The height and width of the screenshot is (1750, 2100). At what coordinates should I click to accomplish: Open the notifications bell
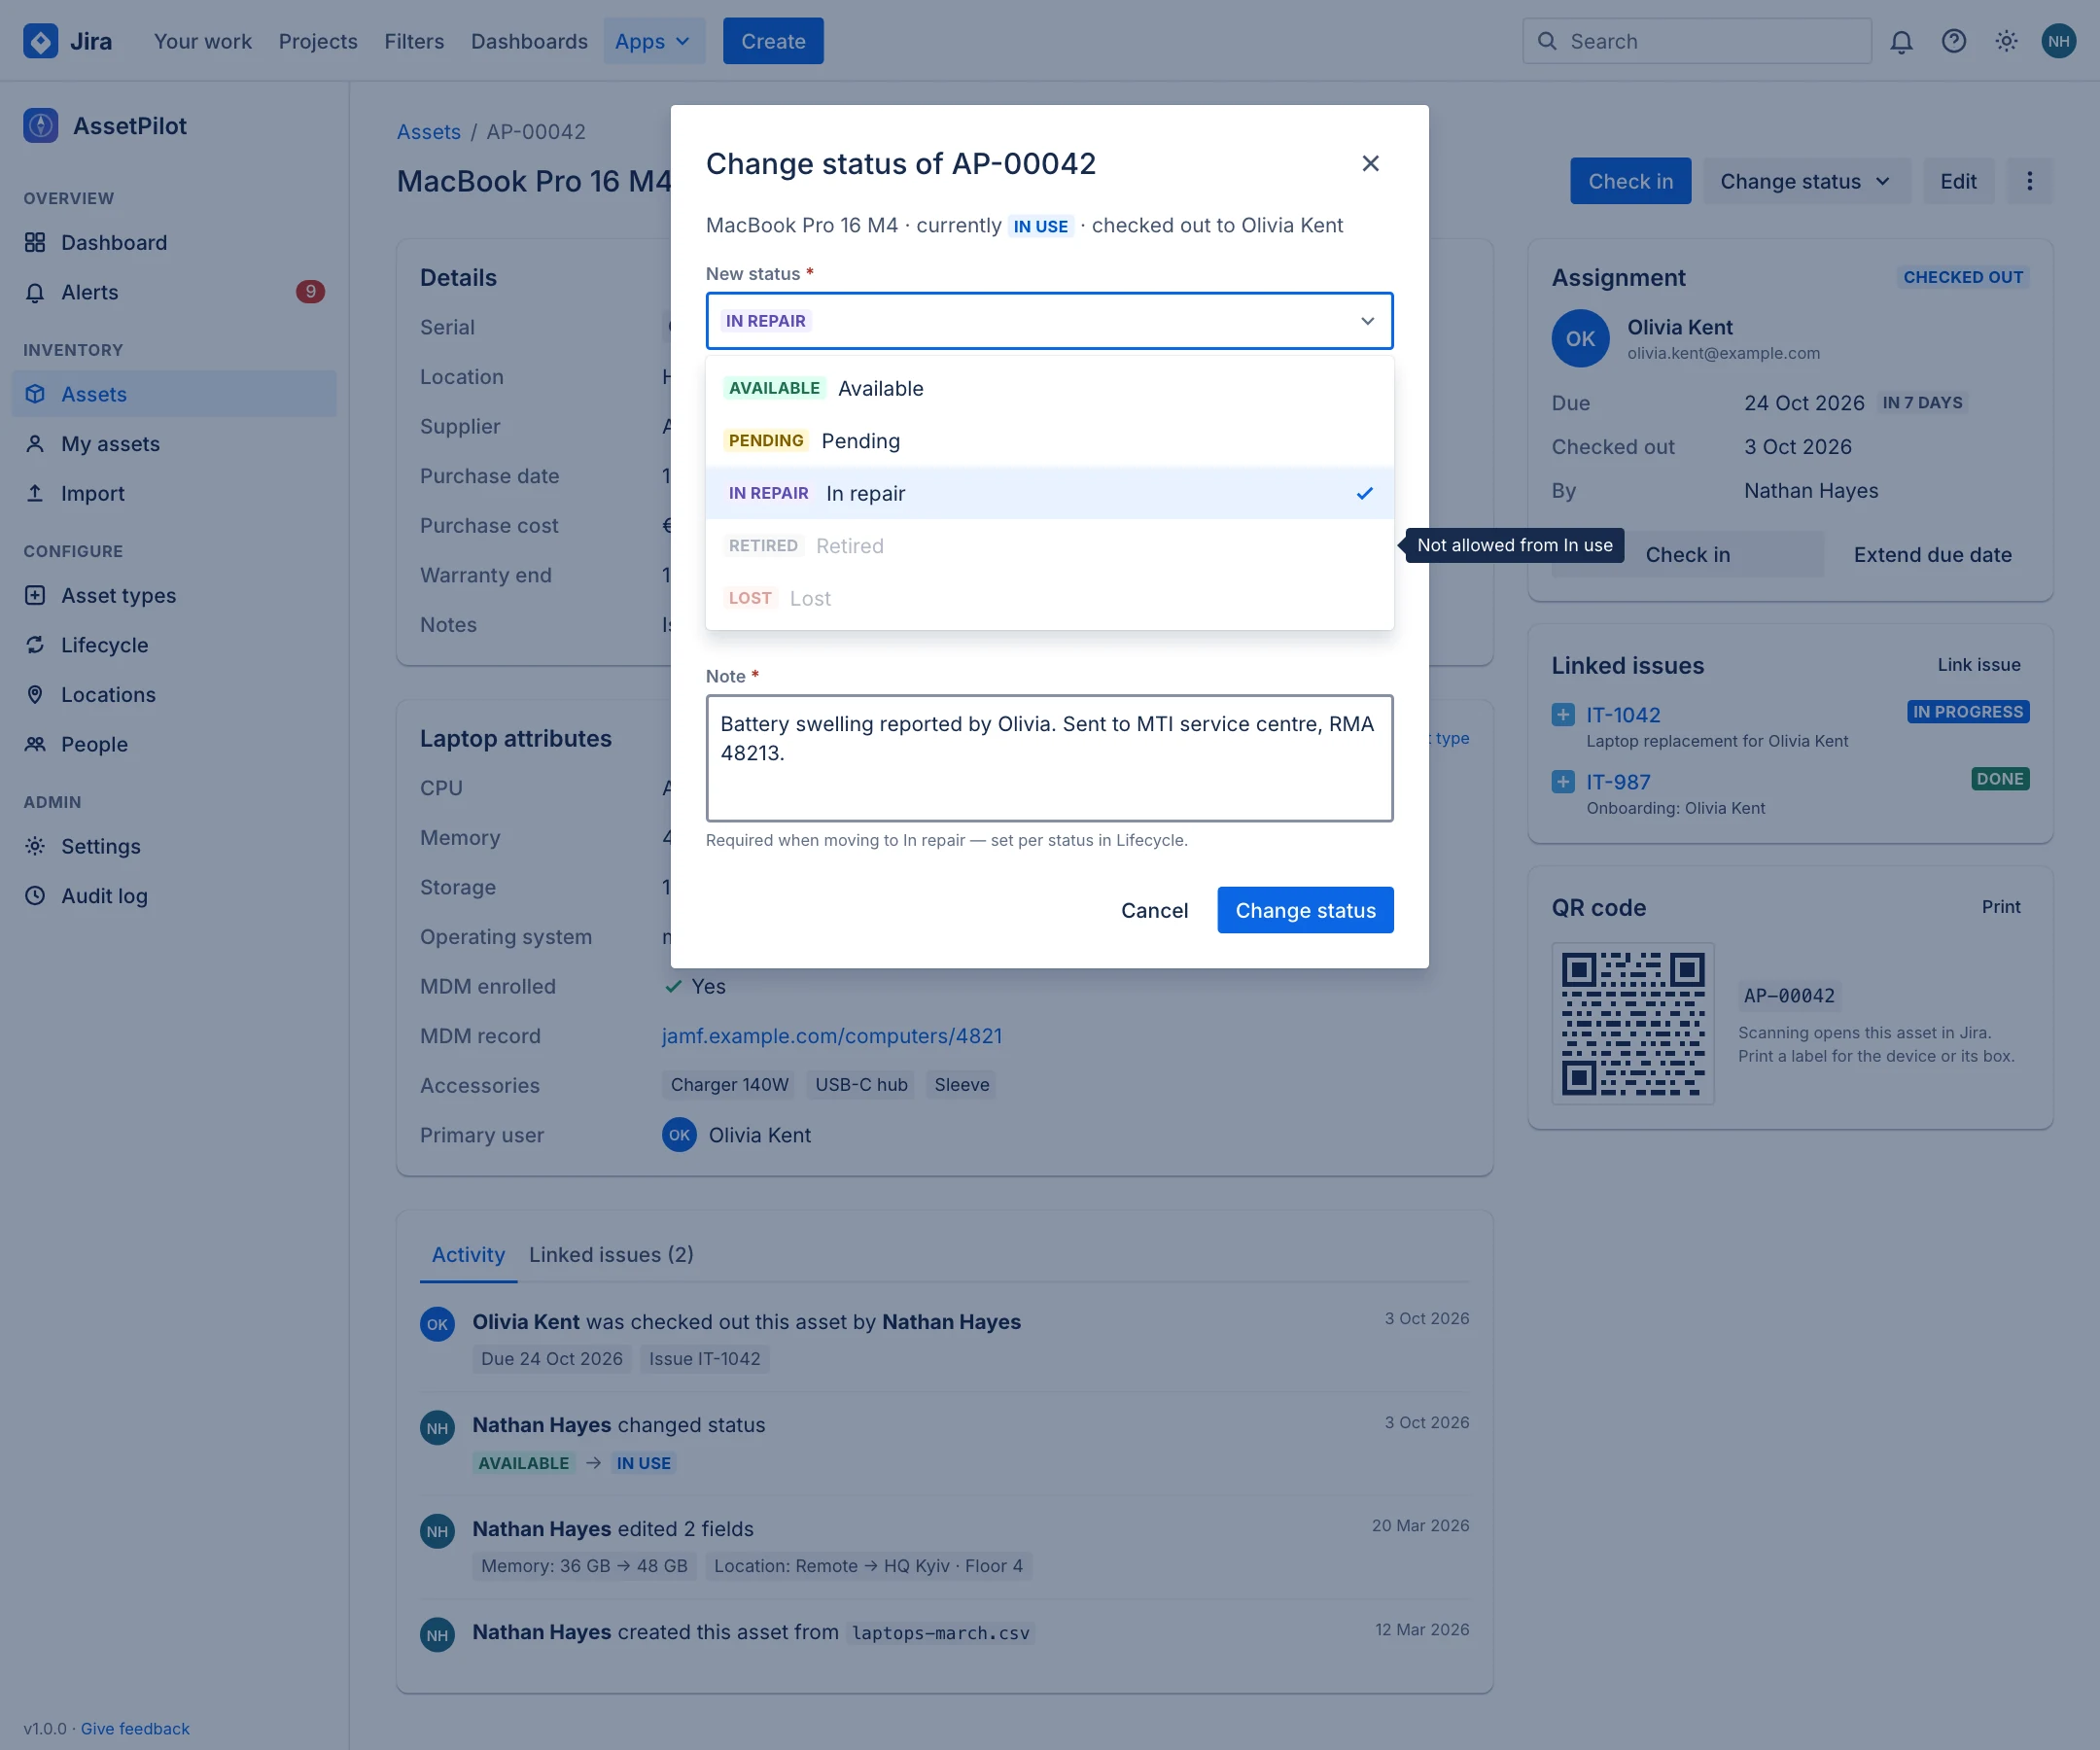coord(1901,41)
